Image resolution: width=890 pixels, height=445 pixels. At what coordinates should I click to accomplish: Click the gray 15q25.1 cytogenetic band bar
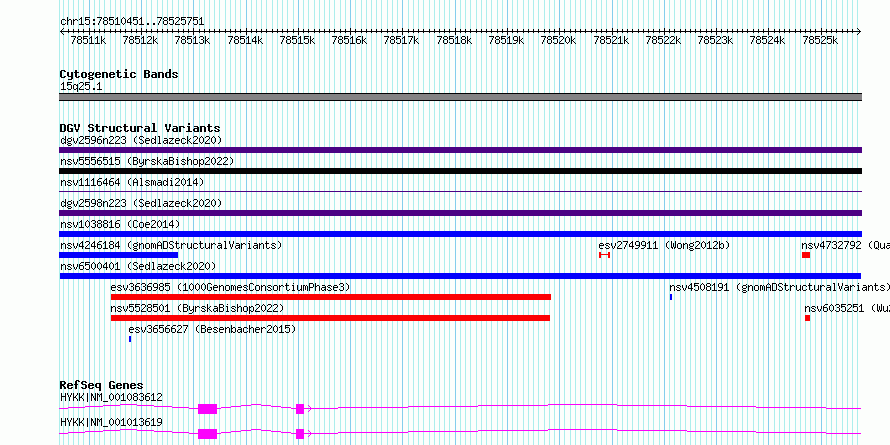point(460,96)
